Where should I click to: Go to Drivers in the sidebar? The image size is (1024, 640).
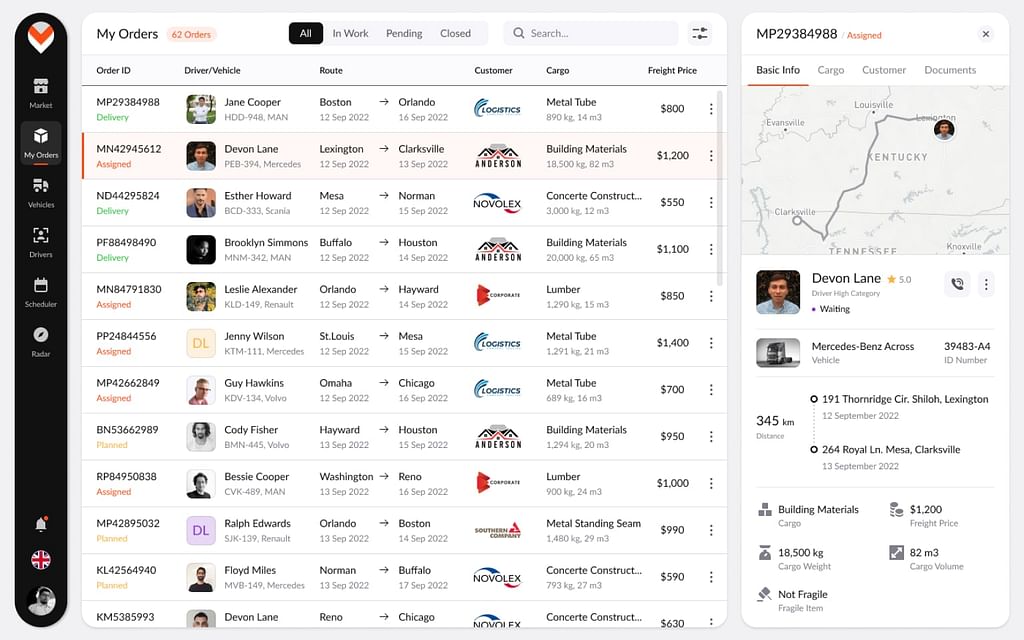pos(41,241)
